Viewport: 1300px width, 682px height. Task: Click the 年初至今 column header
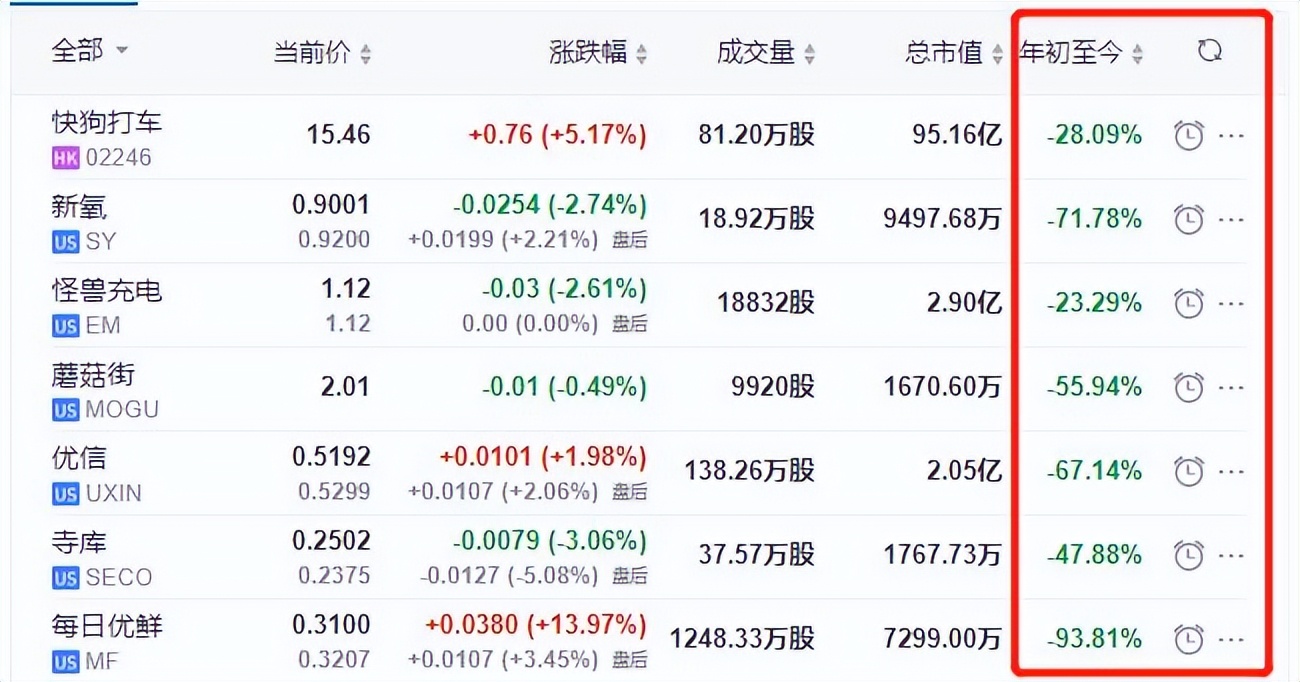(x=1072, y=49)
